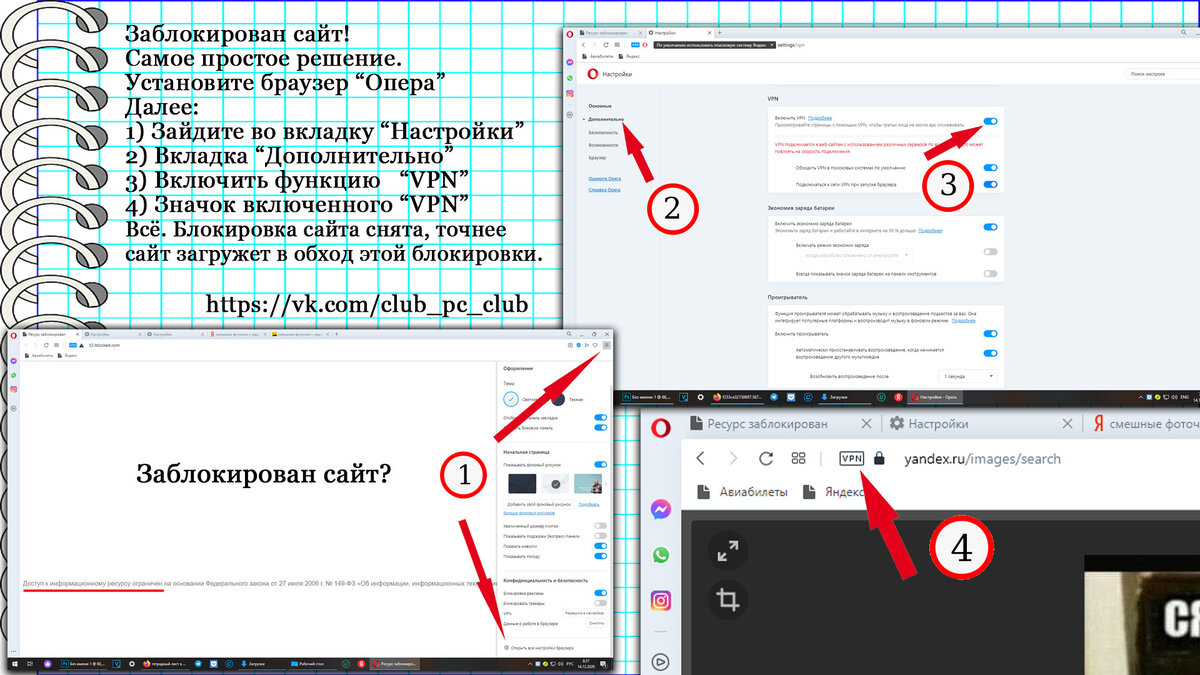The image size is (1200, 675).
Task: Open Instagram in the yandex.ru window sidebar
Action: coord(660,601)
